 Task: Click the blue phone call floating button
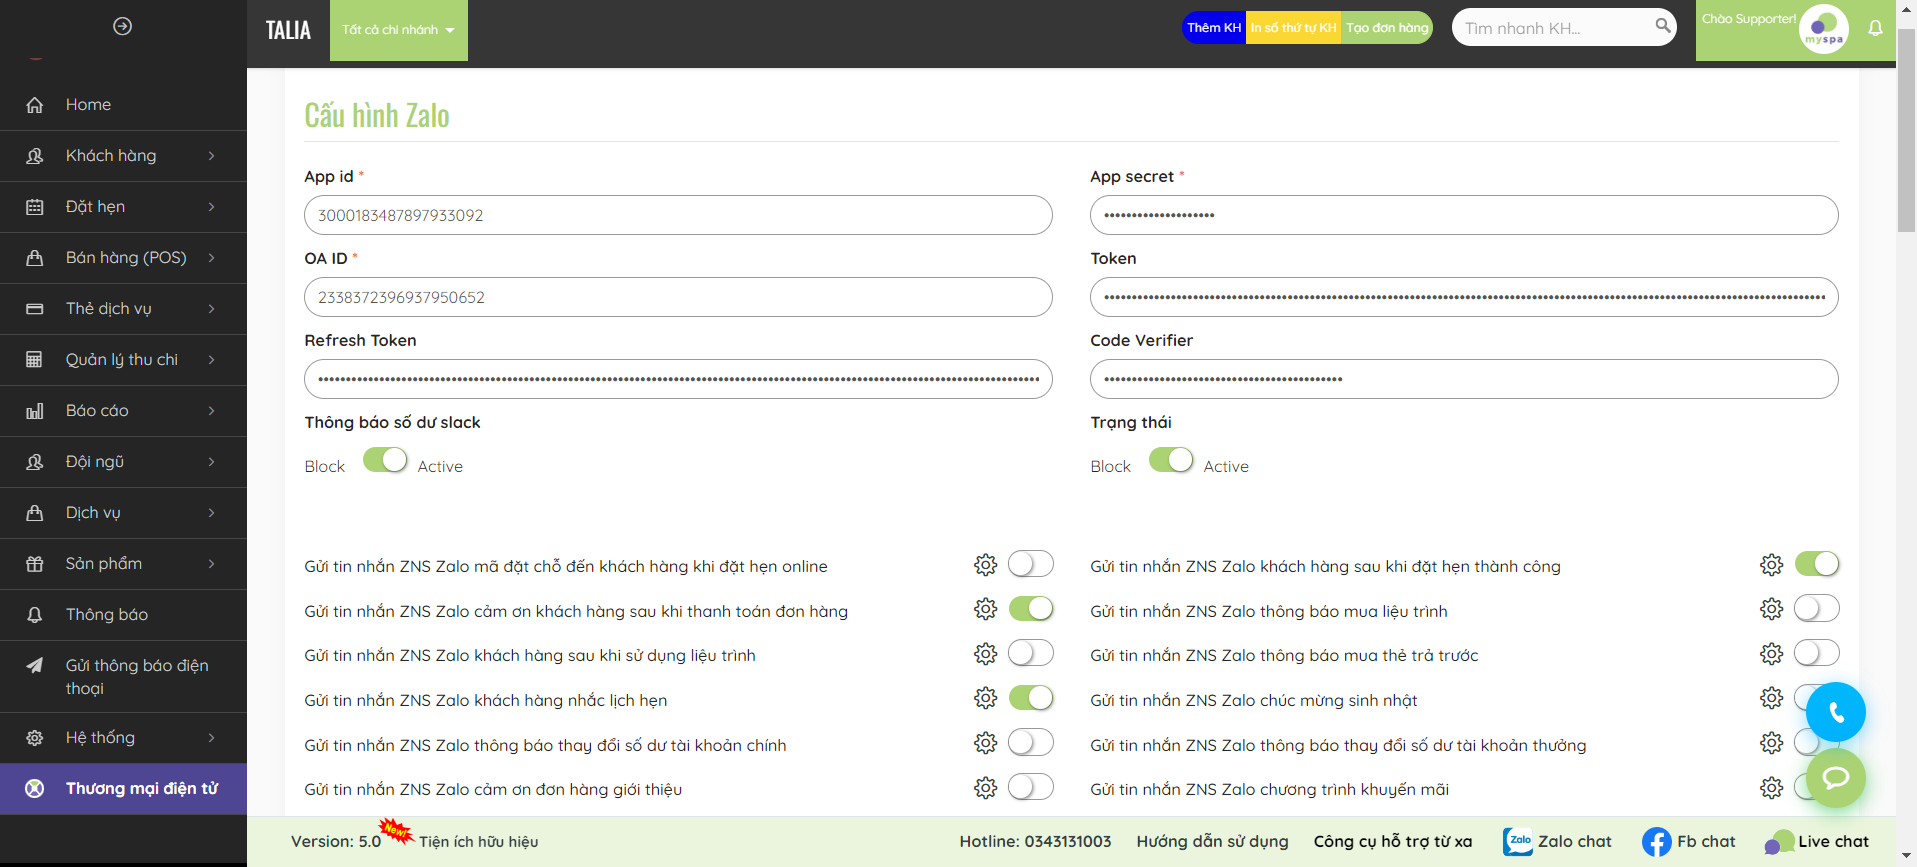pos(1835,712)
